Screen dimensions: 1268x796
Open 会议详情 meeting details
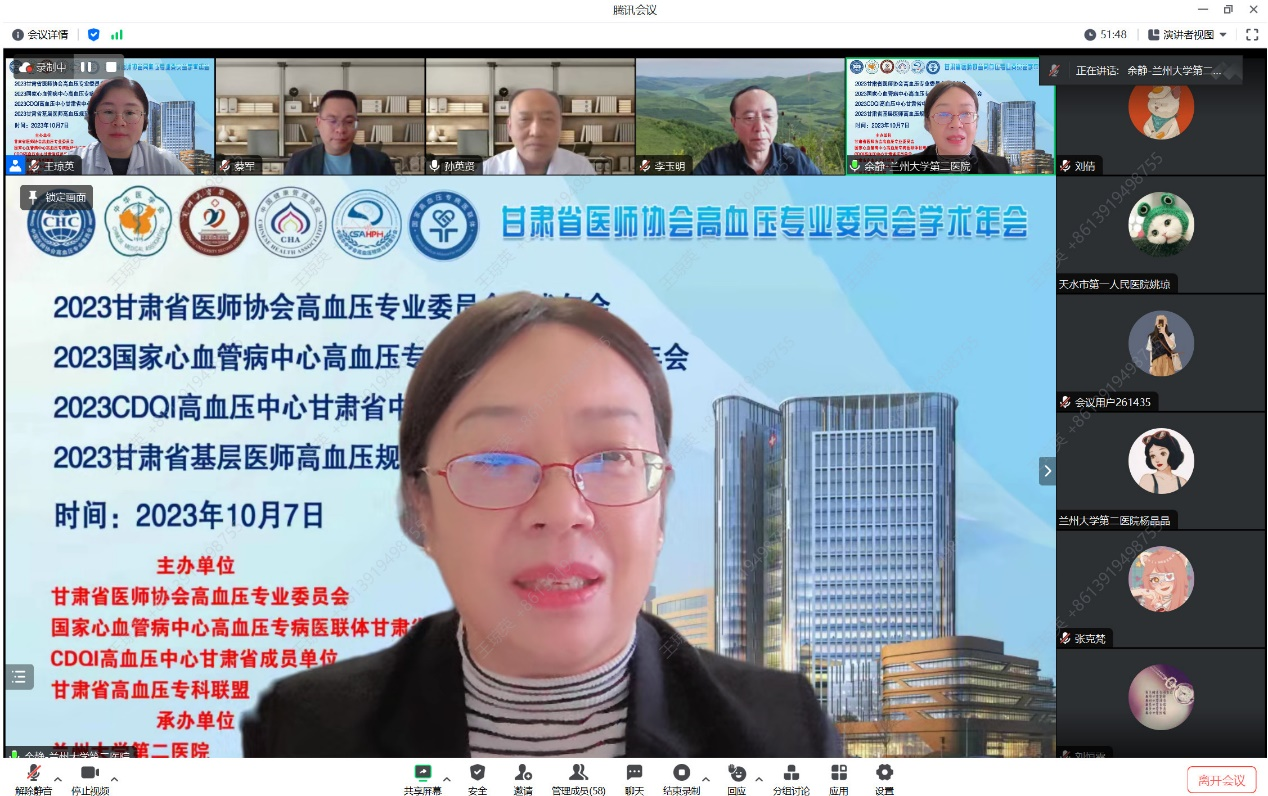(x=40, y=35)
